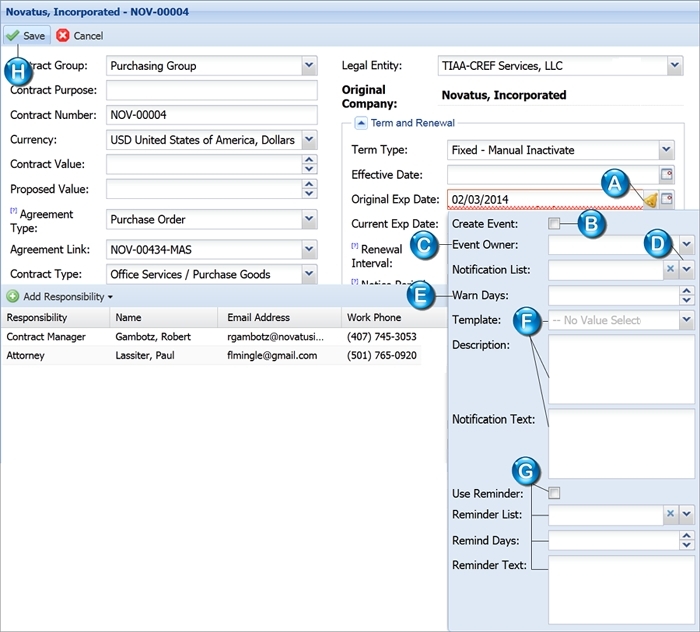Clear the Reminder List selection with X

coord(670,514)
